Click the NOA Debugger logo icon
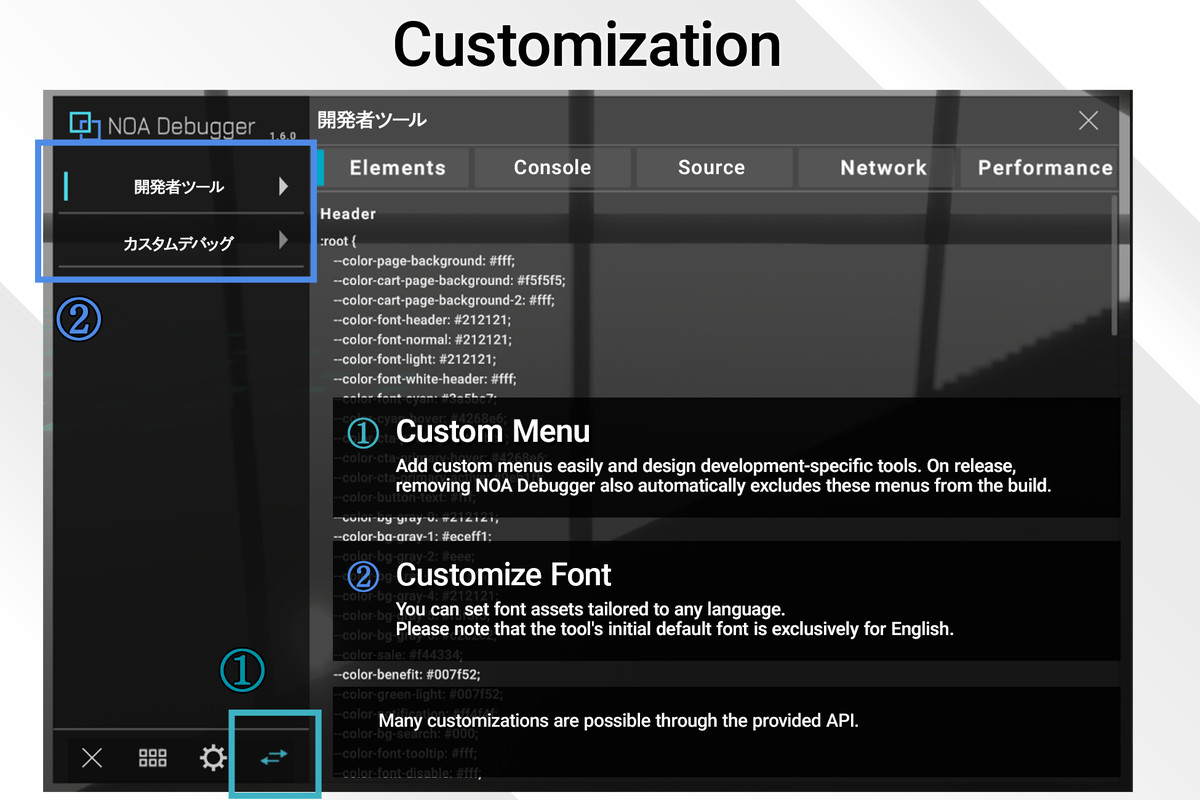Viewport: 1200px width, 800px height. coord(85,126)
